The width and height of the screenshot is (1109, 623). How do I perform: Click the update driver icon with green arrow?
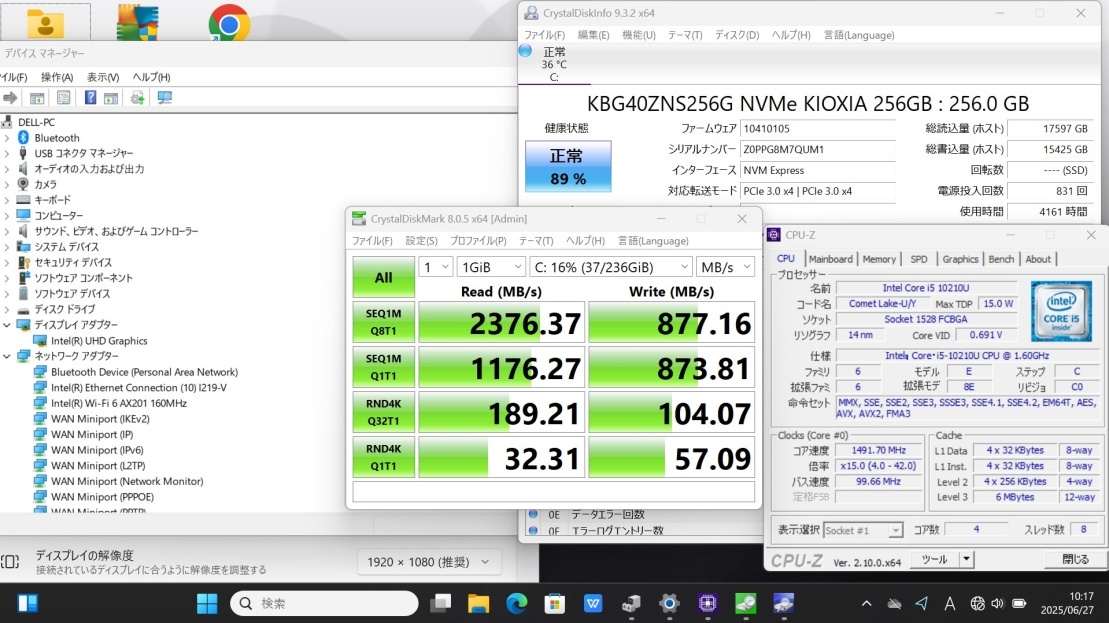138,98
